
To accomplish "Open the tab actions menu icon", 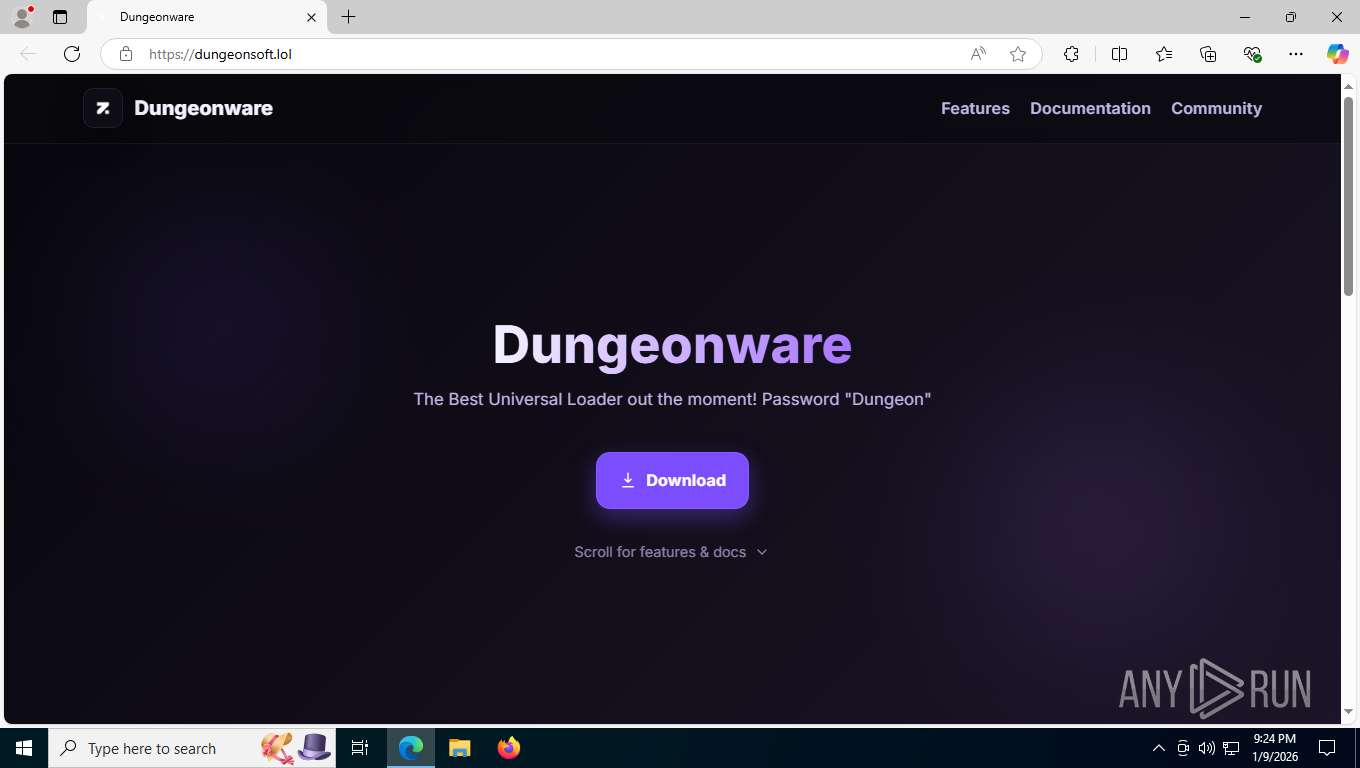I will [x=60, y=17].
